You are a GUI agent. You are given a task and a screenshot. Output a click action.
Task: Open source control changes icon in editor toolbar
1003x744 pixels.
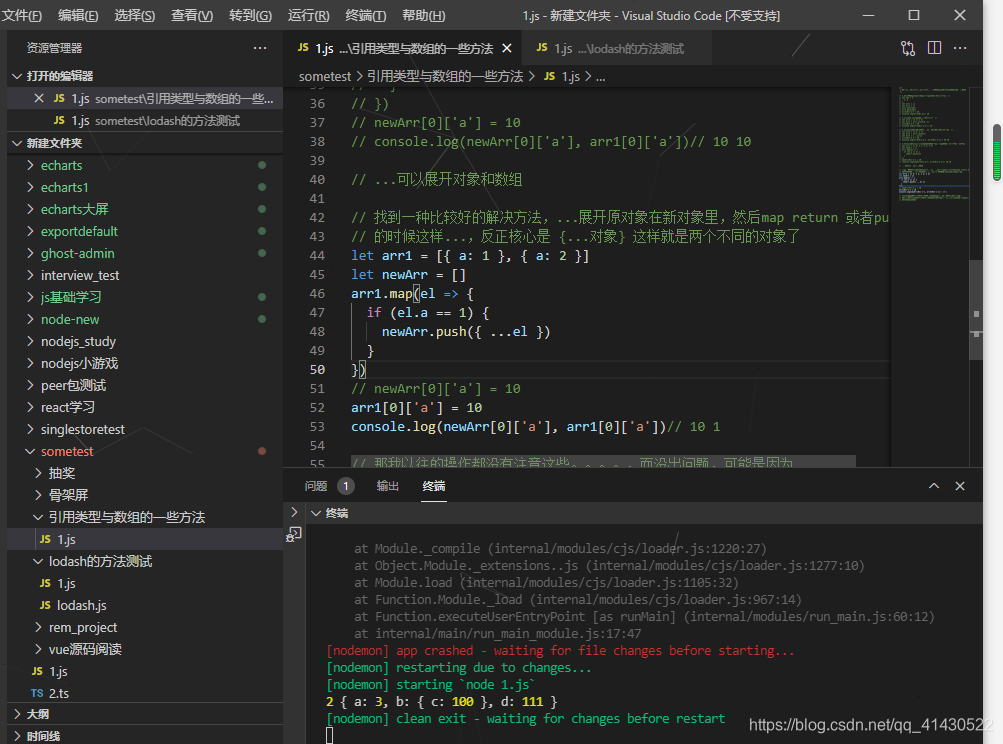908,49
